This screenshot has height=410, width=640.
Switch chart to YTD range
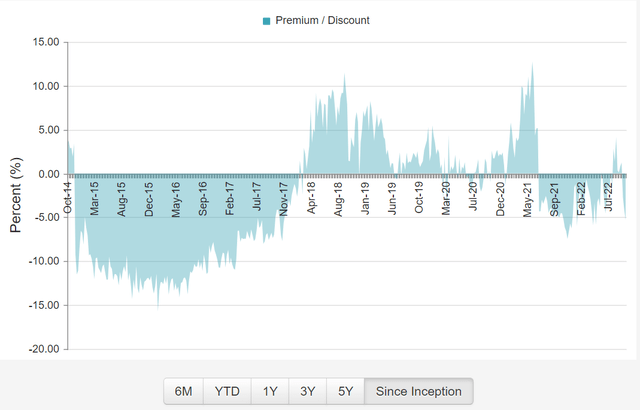tap(227, 392)
